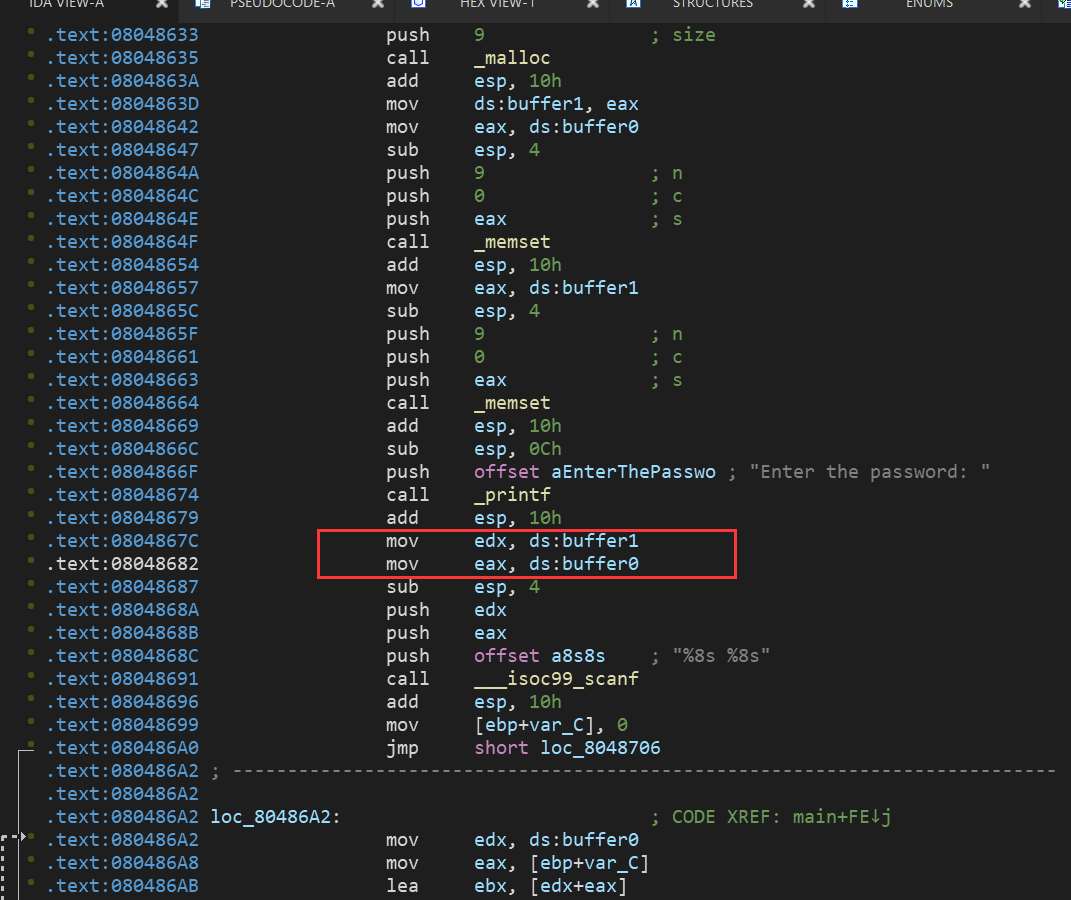Image resolution: width=1071 pixels, height=900 pixels.
Task: Switch to the Structures tab
Action: point(712,3)
